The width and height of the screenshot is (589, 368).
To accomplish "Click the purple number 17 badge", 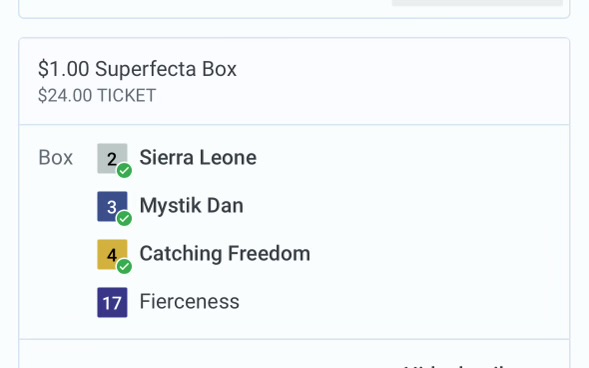I will (112, 303).
